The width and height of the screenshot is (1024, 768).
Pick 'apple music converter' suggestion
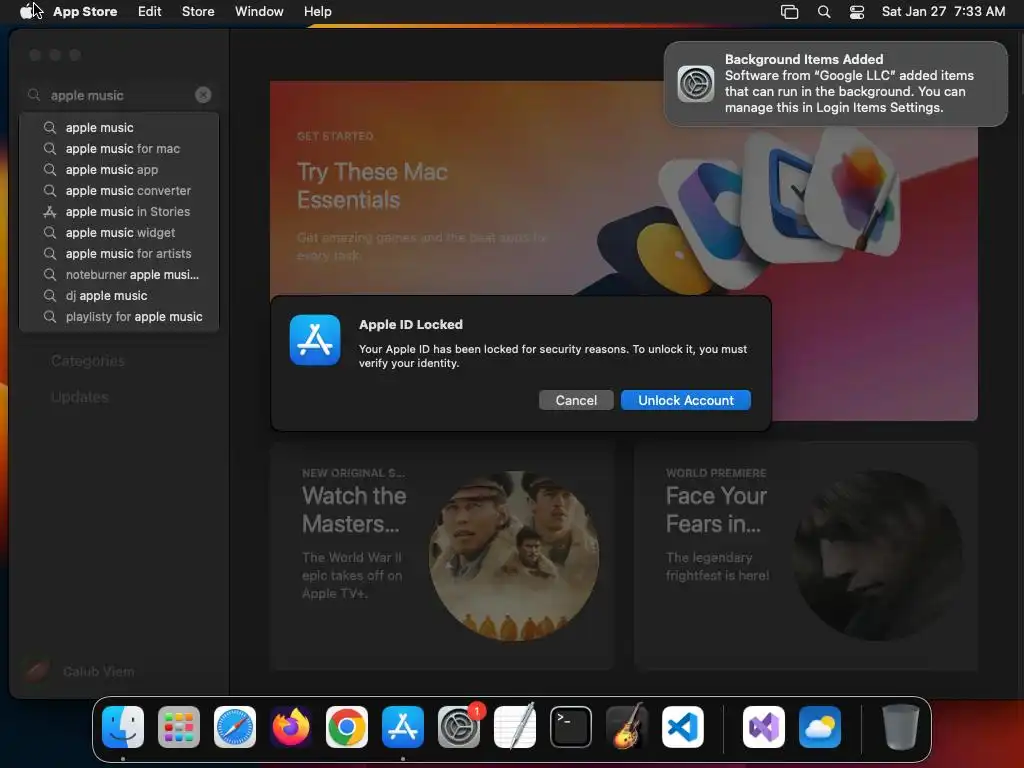[x=120, y=191]
